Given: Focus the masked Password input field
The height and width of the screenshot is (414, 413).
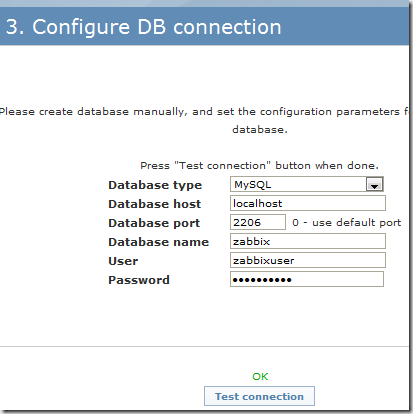Looking at the screenshot, I should [x=307, y=279].
